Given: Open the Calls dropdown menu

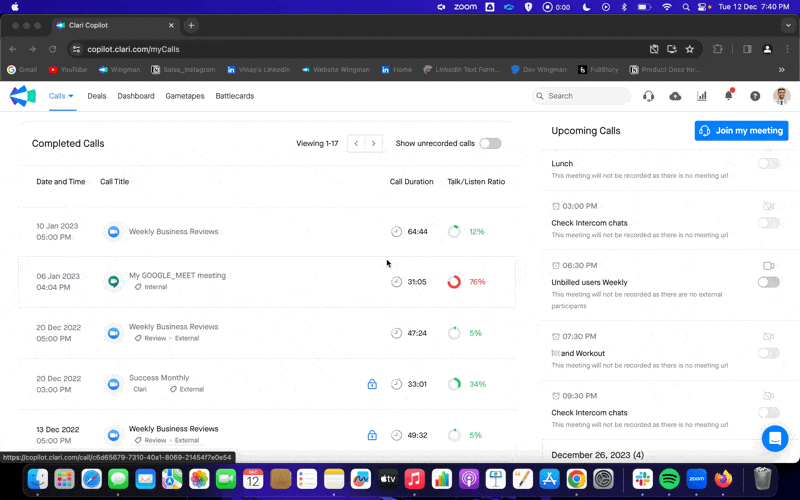Looking at the screenshot, I should (61, 96).
